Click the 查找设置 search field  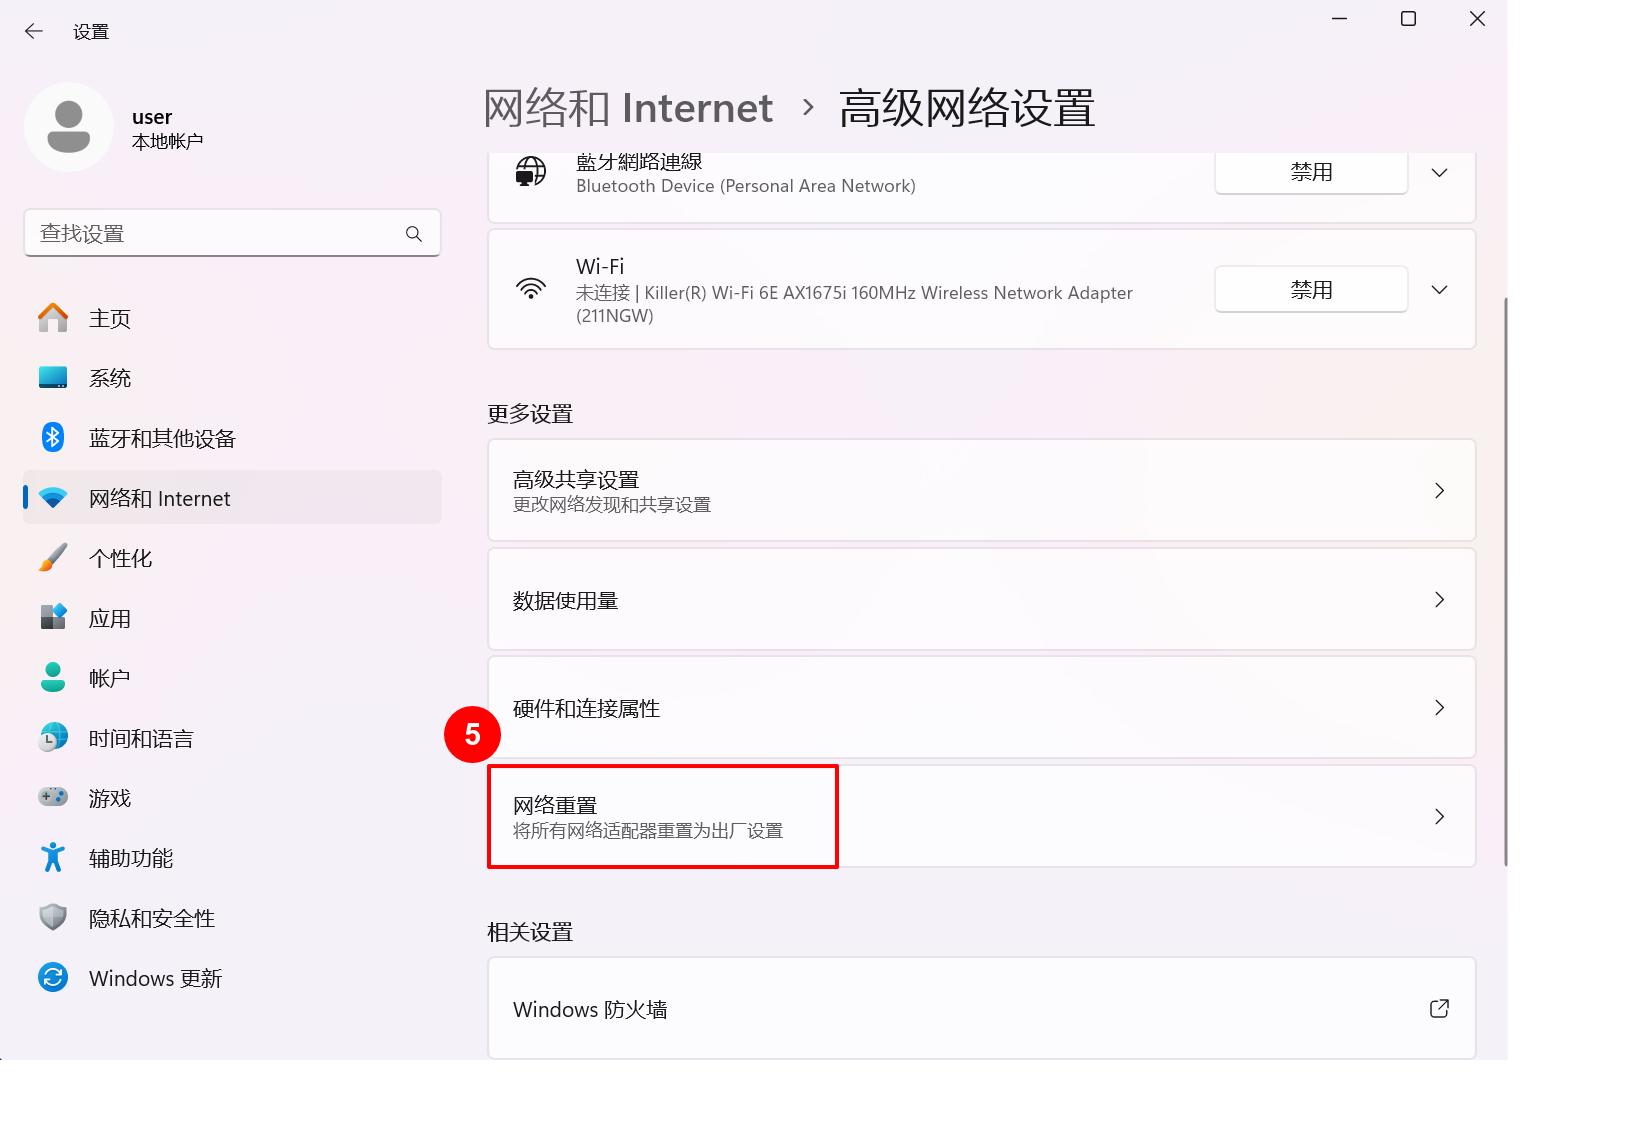232,233
